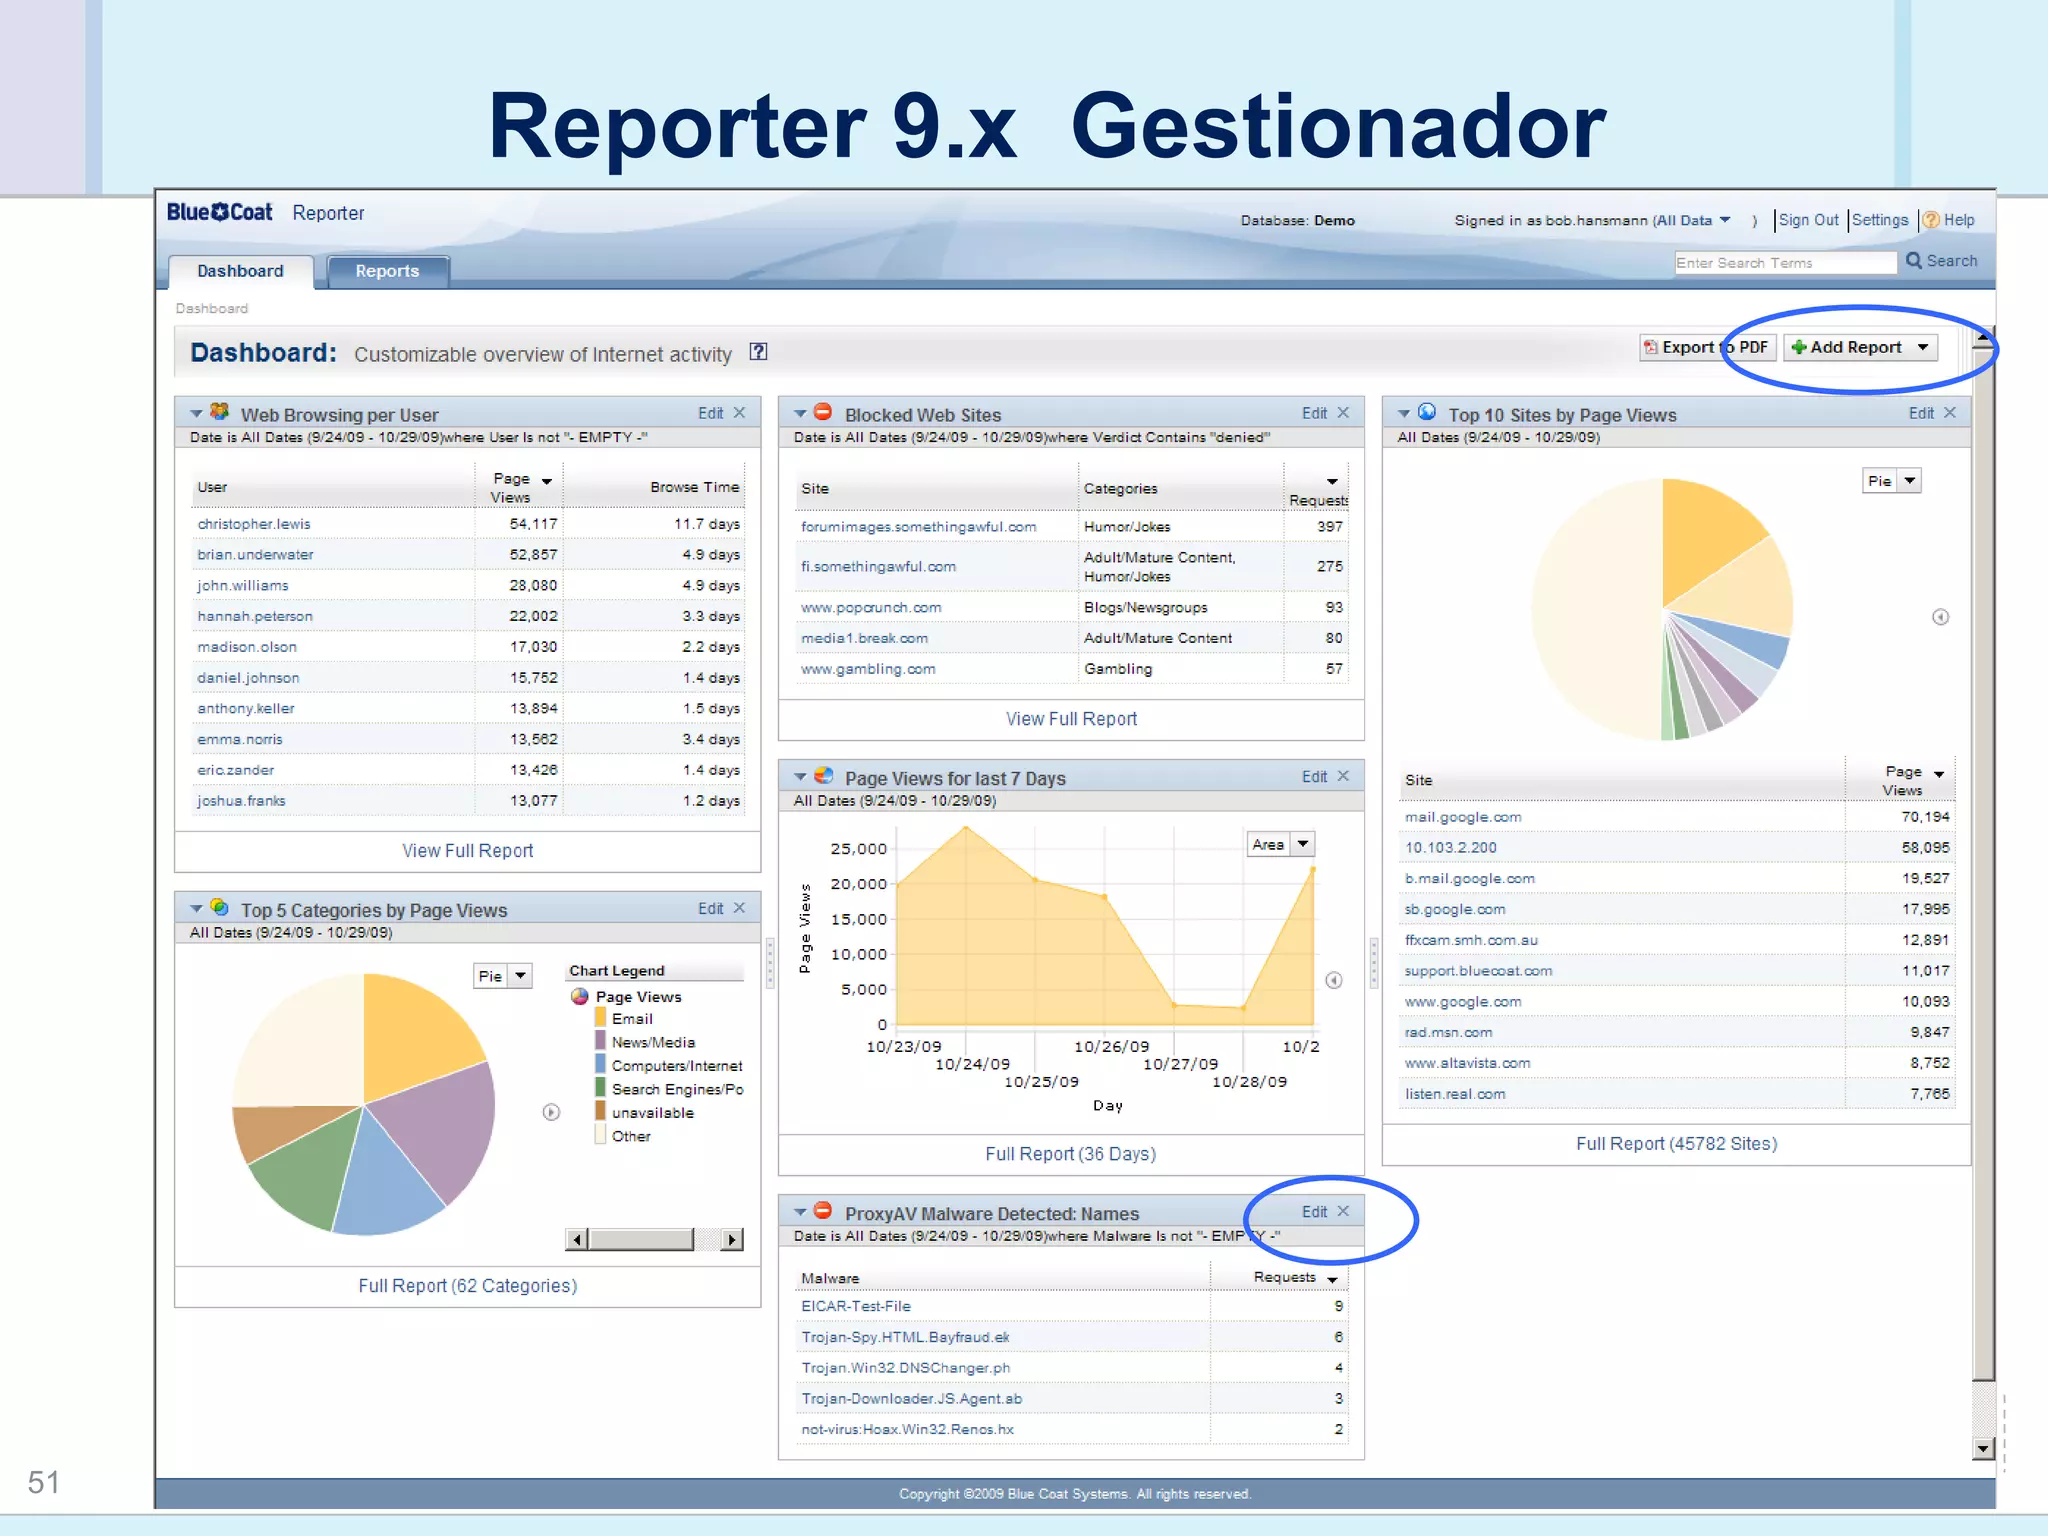Switch to the Dashboard tab
2048x1536 pixels.
point(240,271)
